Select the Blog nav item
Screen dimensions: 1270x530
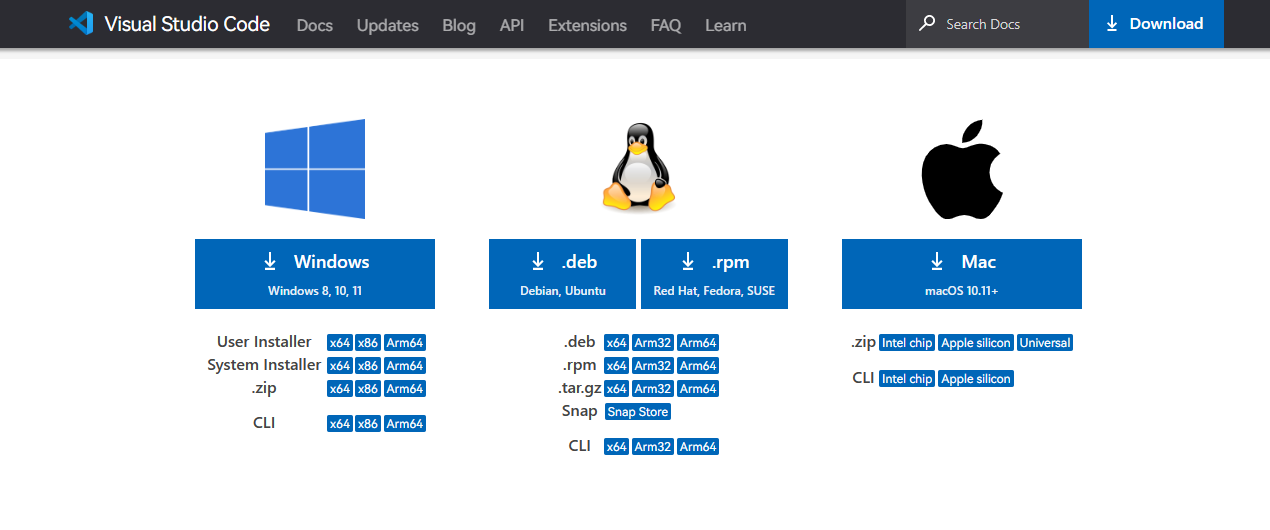pos(459,25)
